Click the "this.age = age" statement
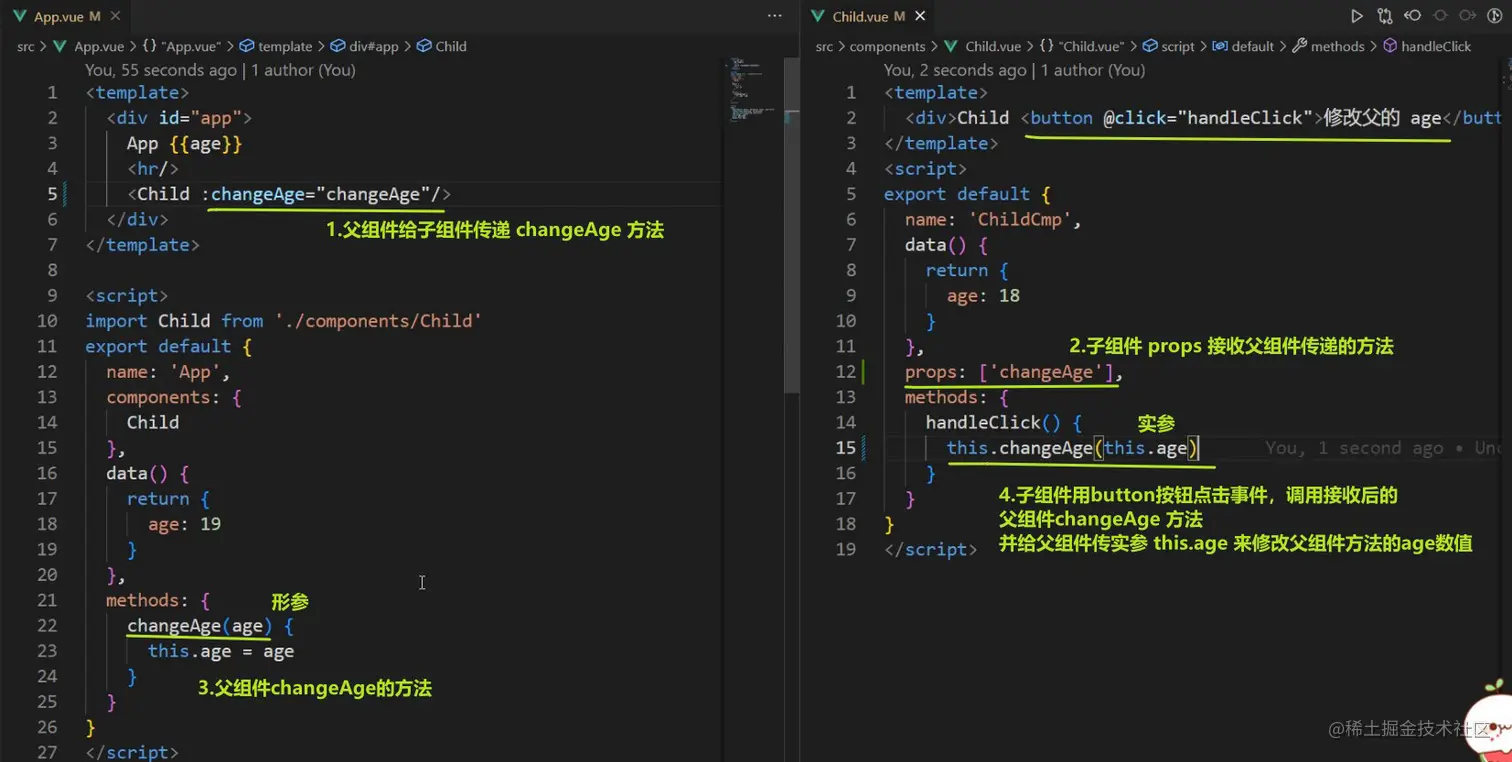This screenshot has height=762, width=1512. [x=221, y=651]
